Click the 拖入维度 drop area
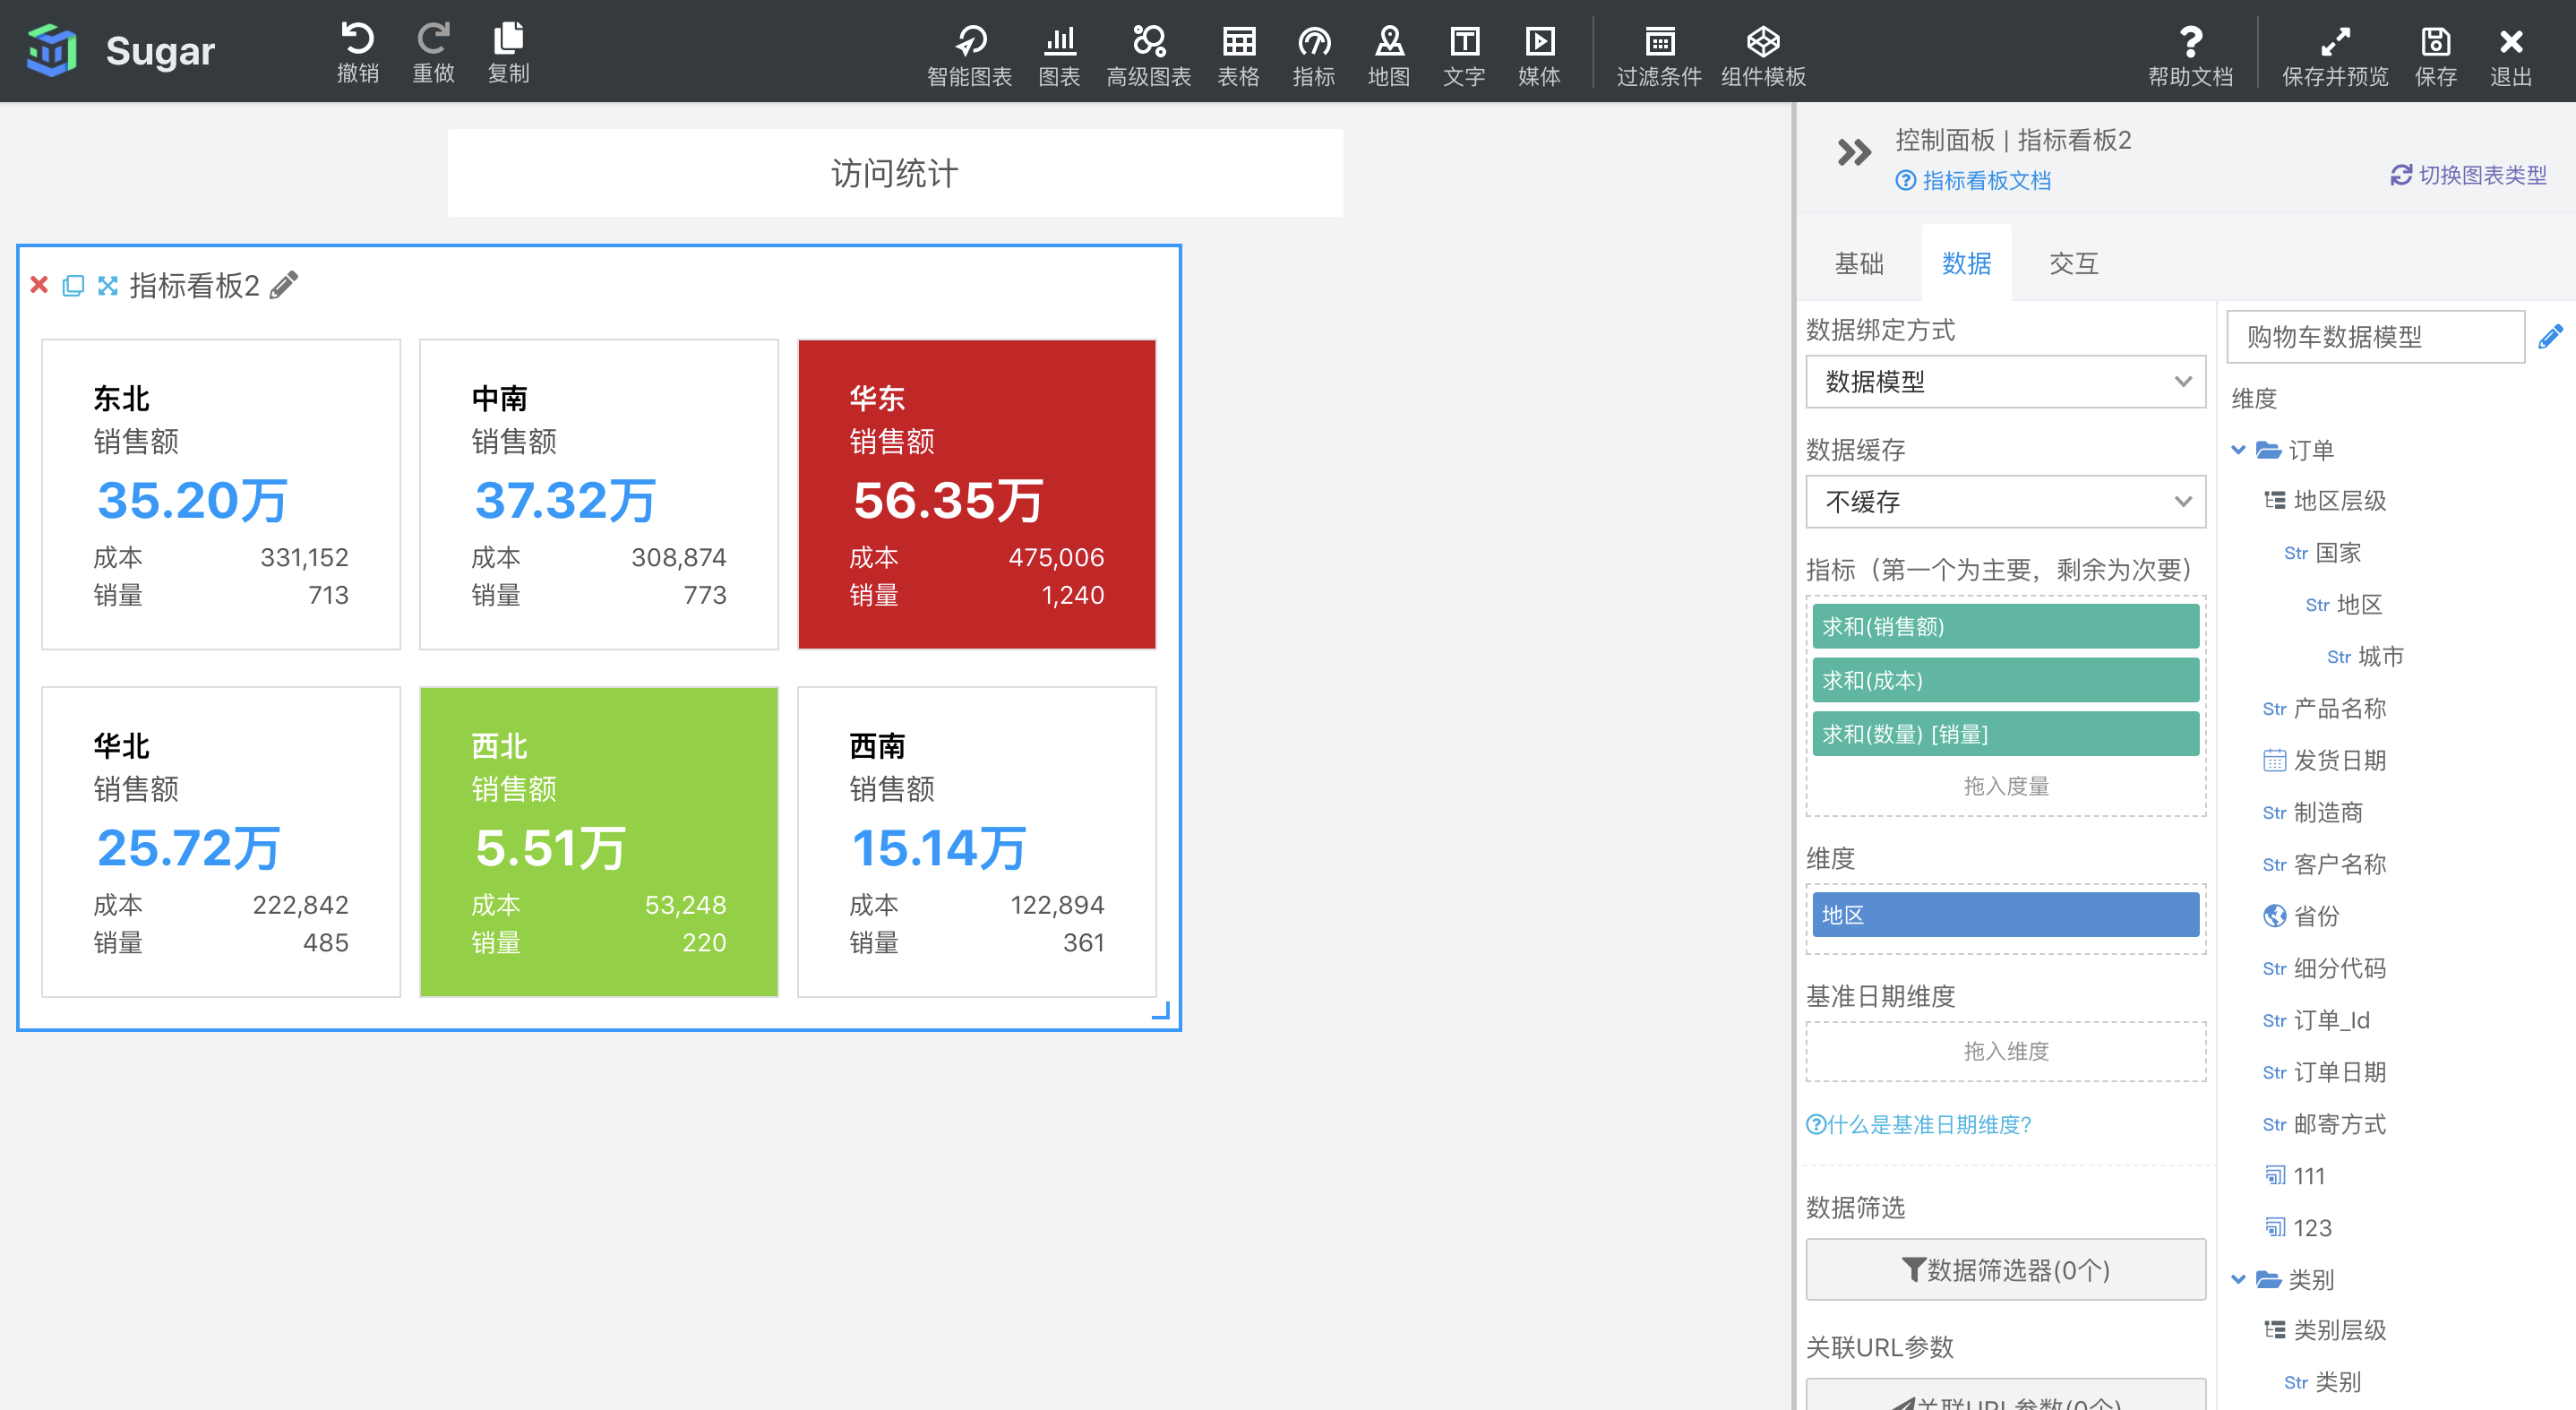 click(2005, 1051)
